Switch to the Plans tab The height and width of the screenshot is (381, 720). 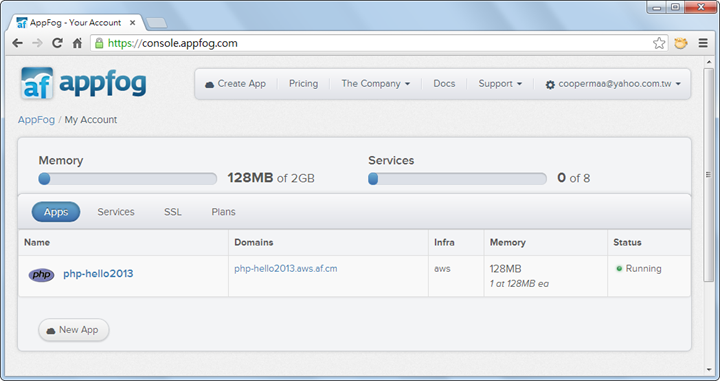224,212
